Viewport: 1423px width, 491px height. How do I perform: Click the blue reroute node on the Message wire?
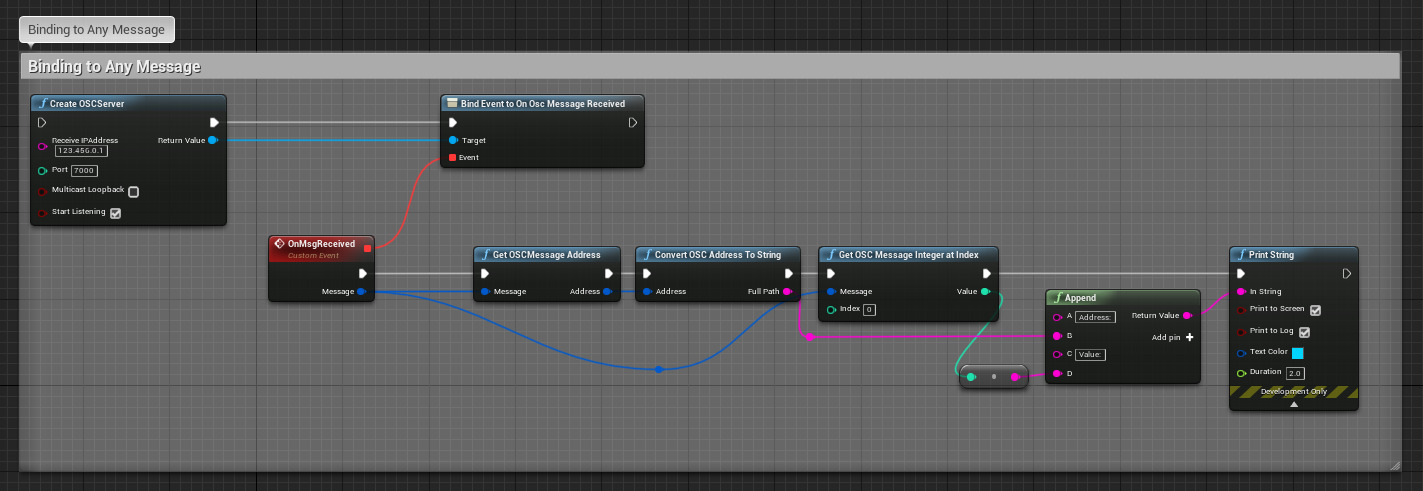coord(659,369)
